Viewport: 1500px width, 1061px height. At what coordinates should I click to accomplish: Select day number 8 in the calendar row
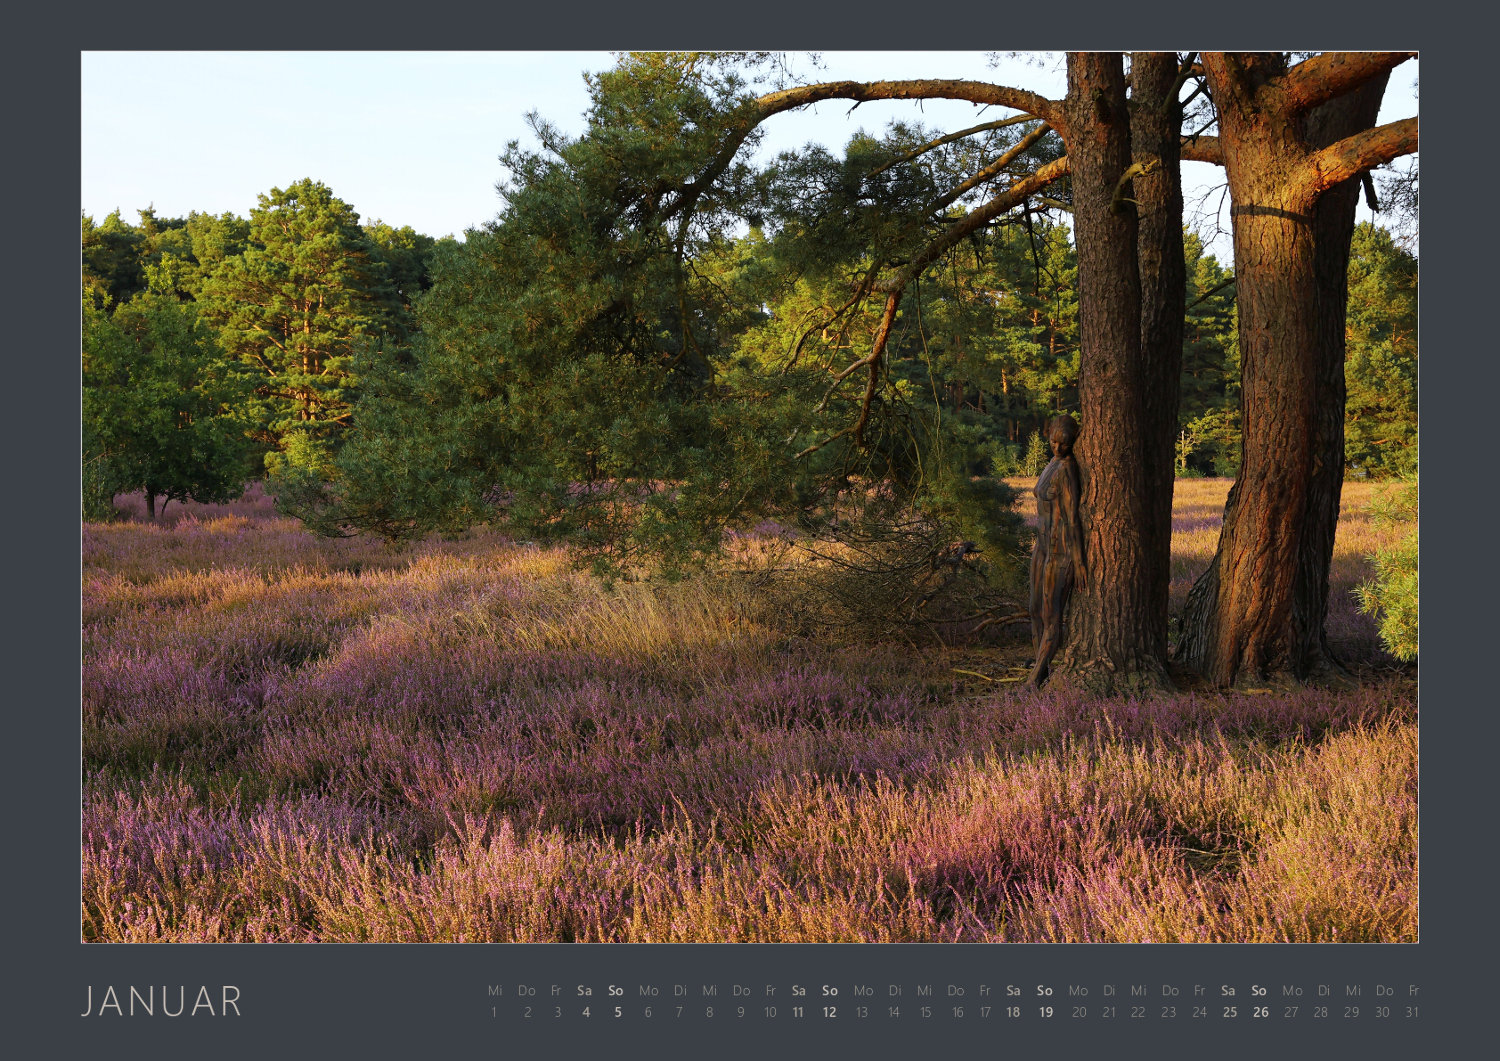tap(709, 1012)
